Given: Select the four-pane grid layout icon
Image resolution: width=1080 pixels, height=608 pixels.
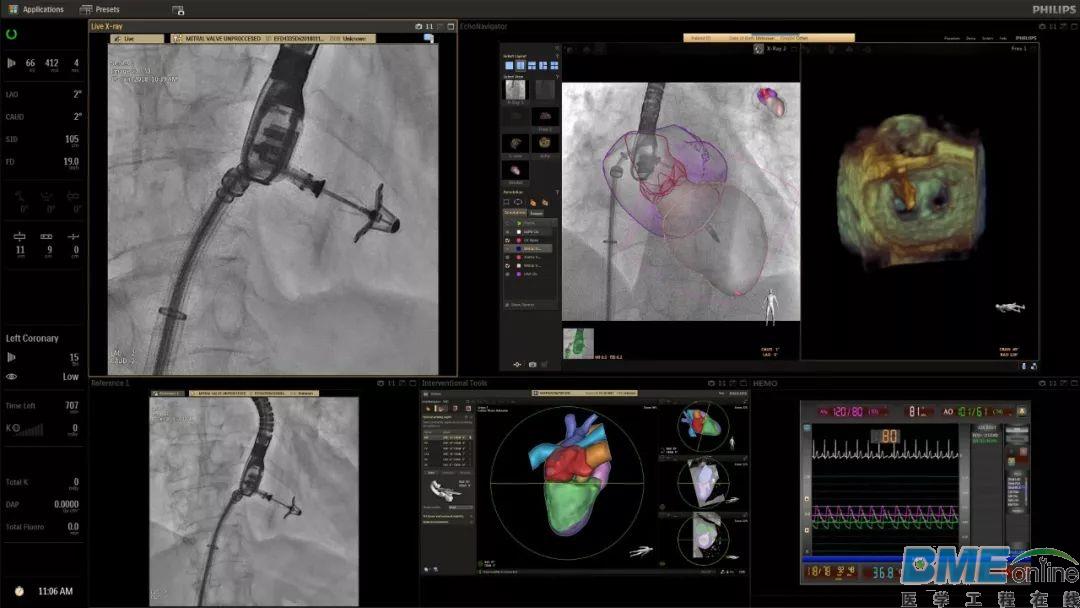Looking at the screenshot, I should pyautogui.click(x=554, y=65).
